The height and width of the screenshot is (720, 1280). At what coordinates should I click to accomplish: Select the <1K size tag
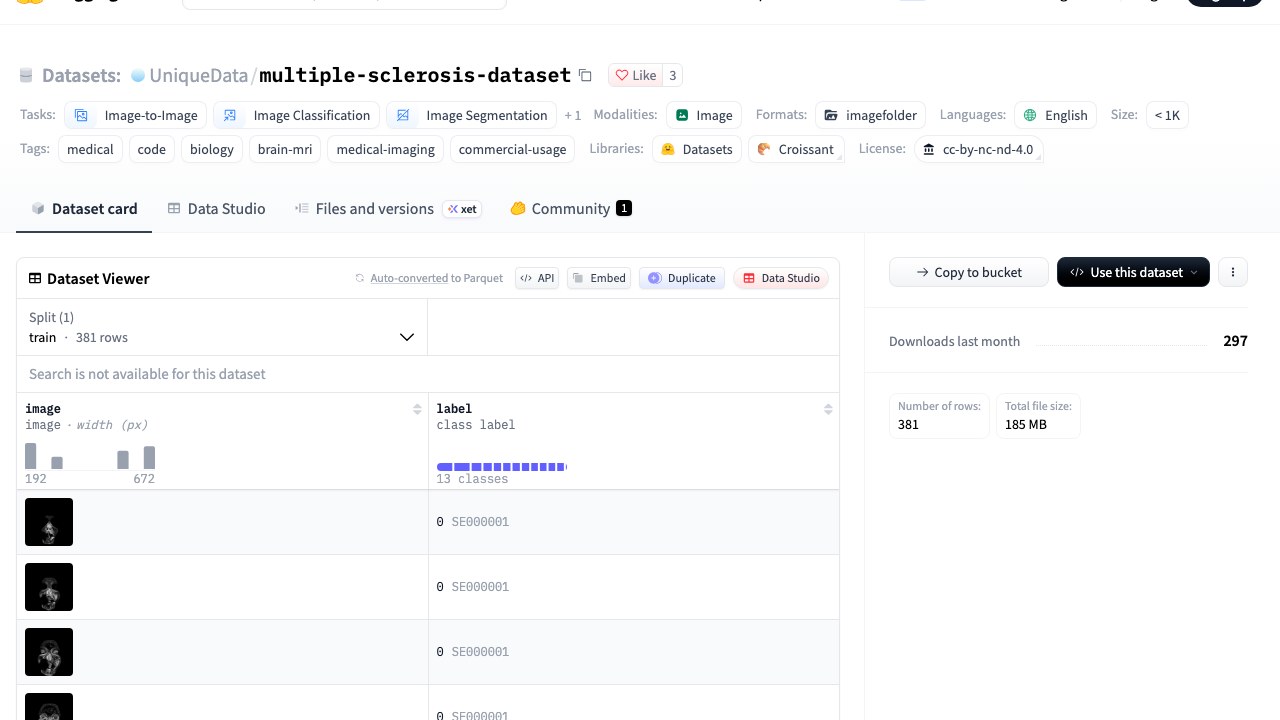pos(1167,115)
